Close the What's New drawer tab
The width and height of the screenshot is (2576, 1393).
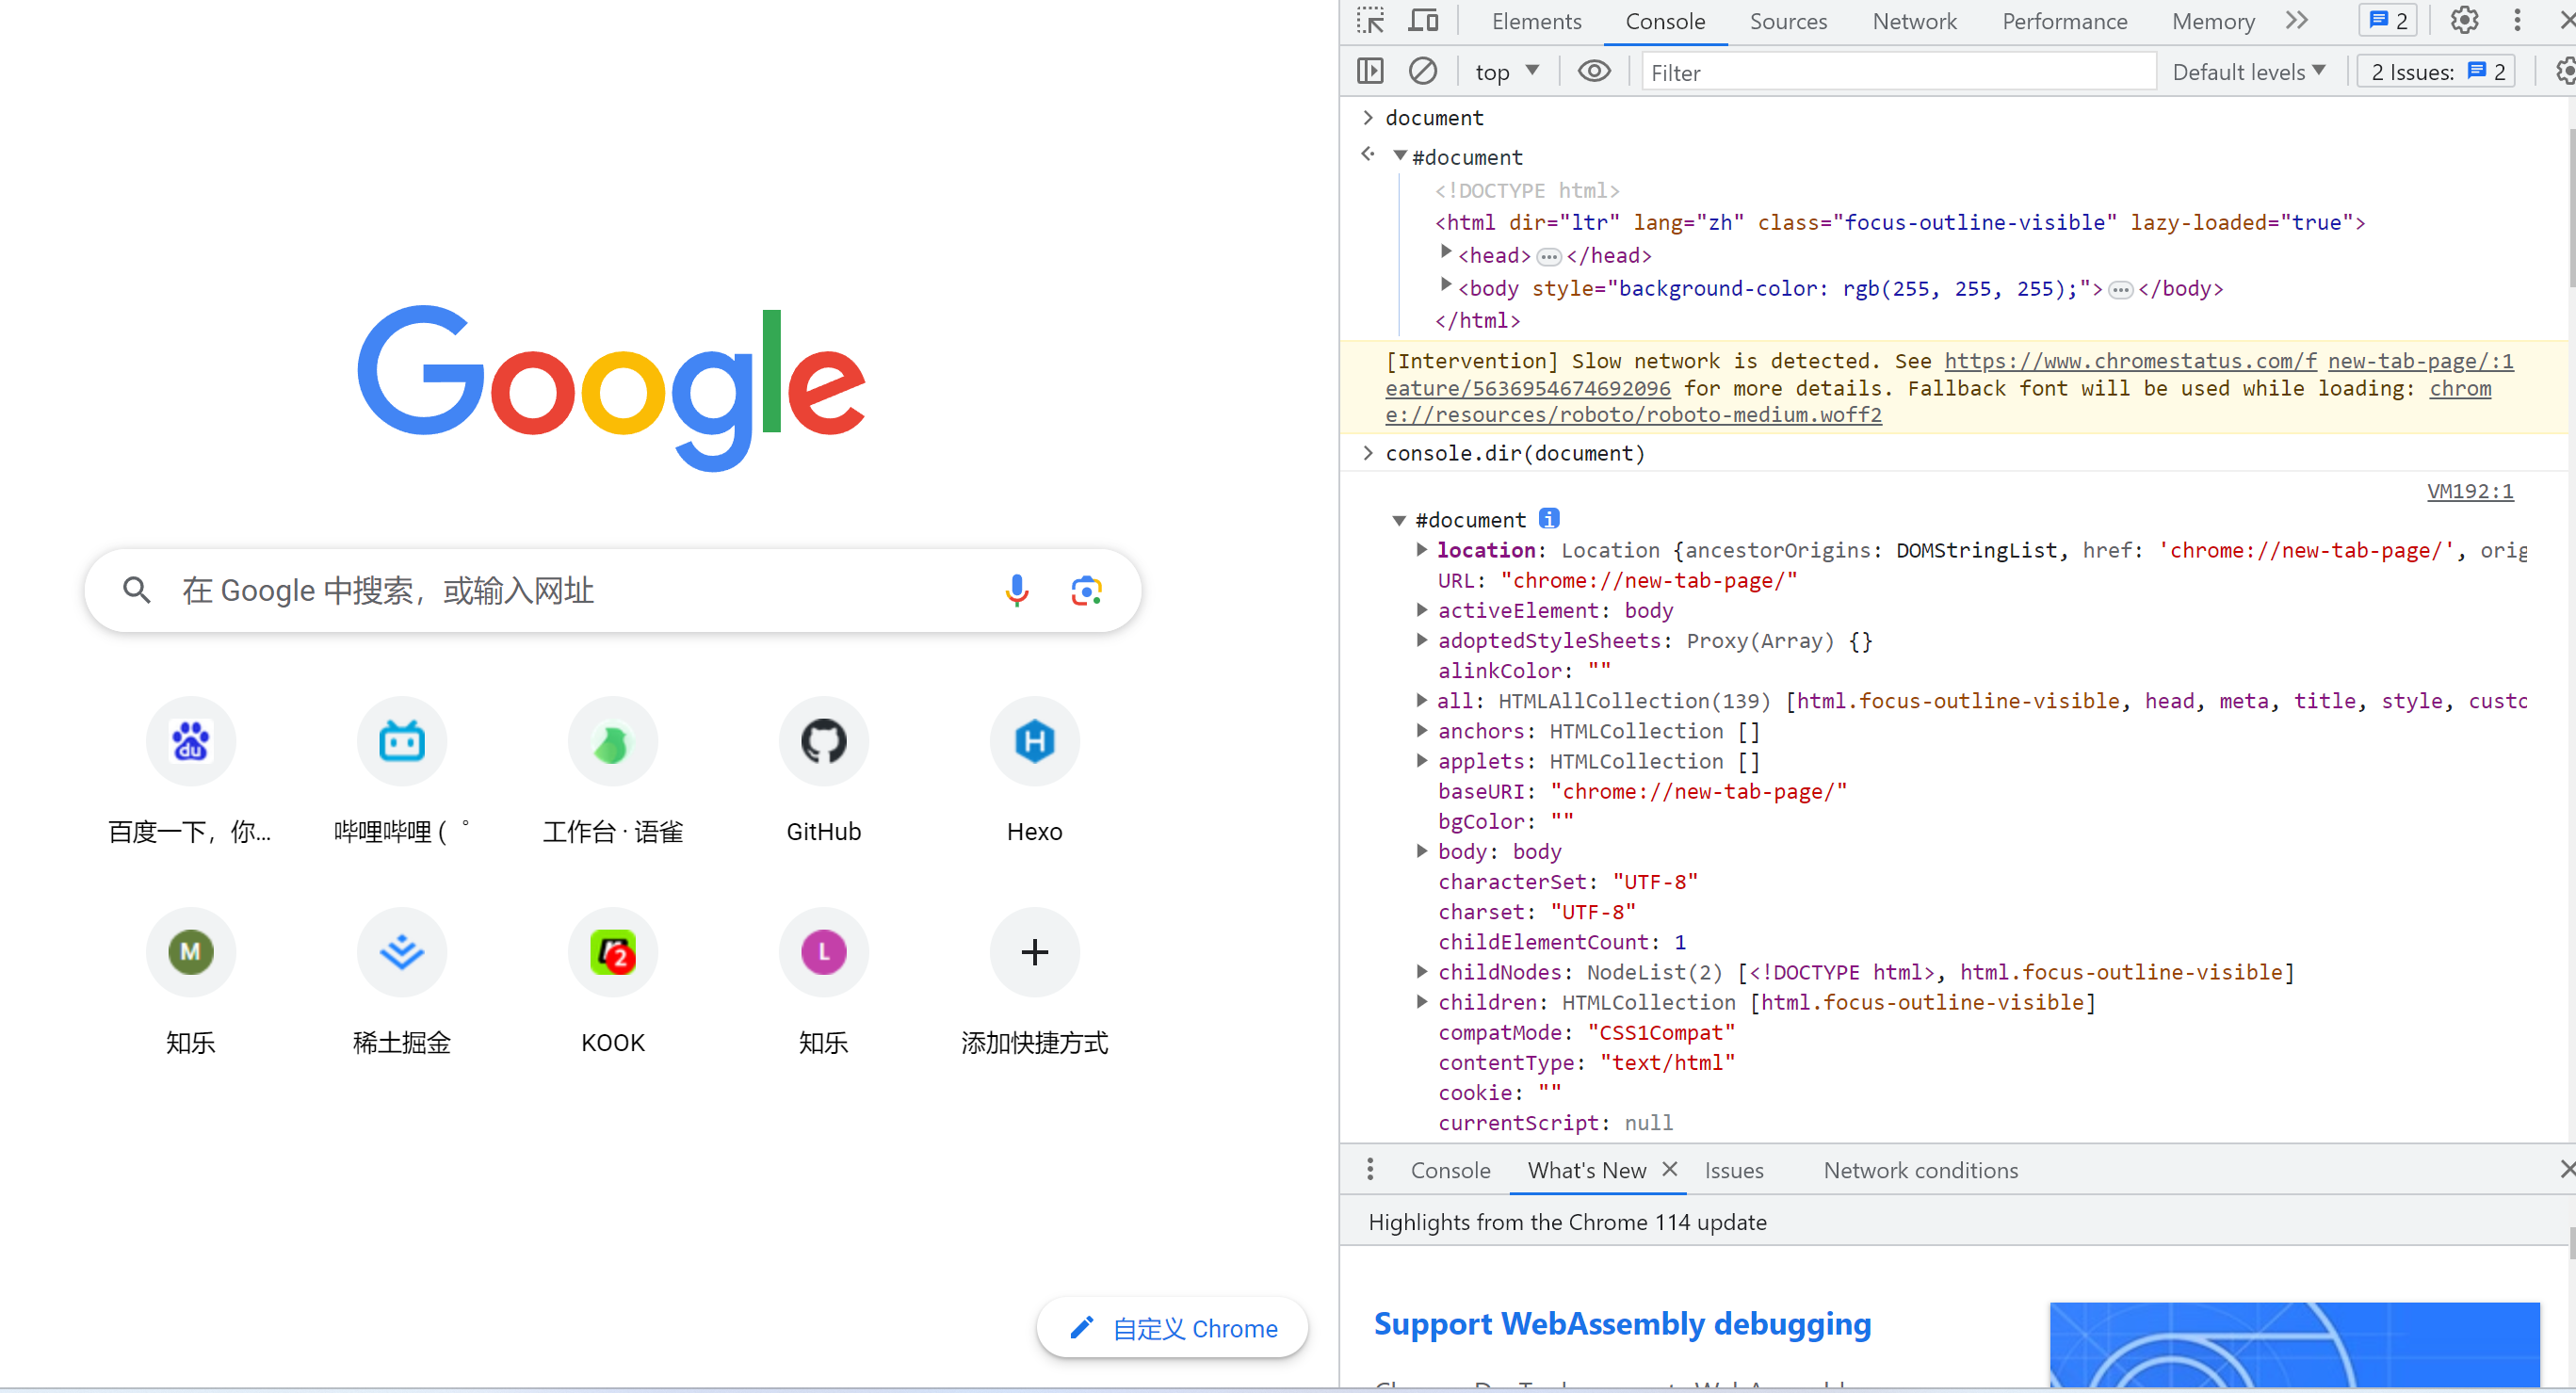click(1670, 1168)
